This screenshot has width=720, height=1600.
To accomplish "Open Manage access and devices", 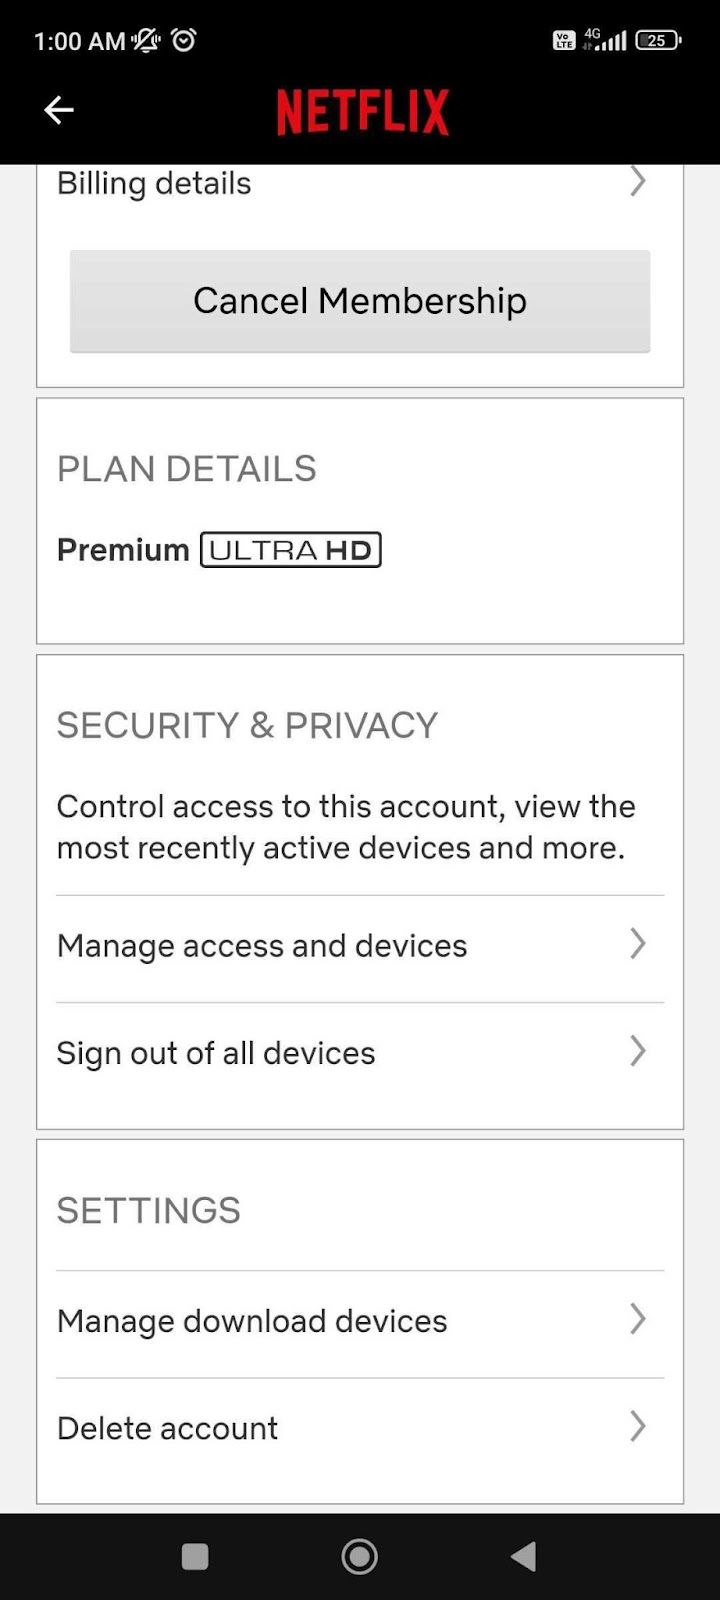I will tap(360, 945).
